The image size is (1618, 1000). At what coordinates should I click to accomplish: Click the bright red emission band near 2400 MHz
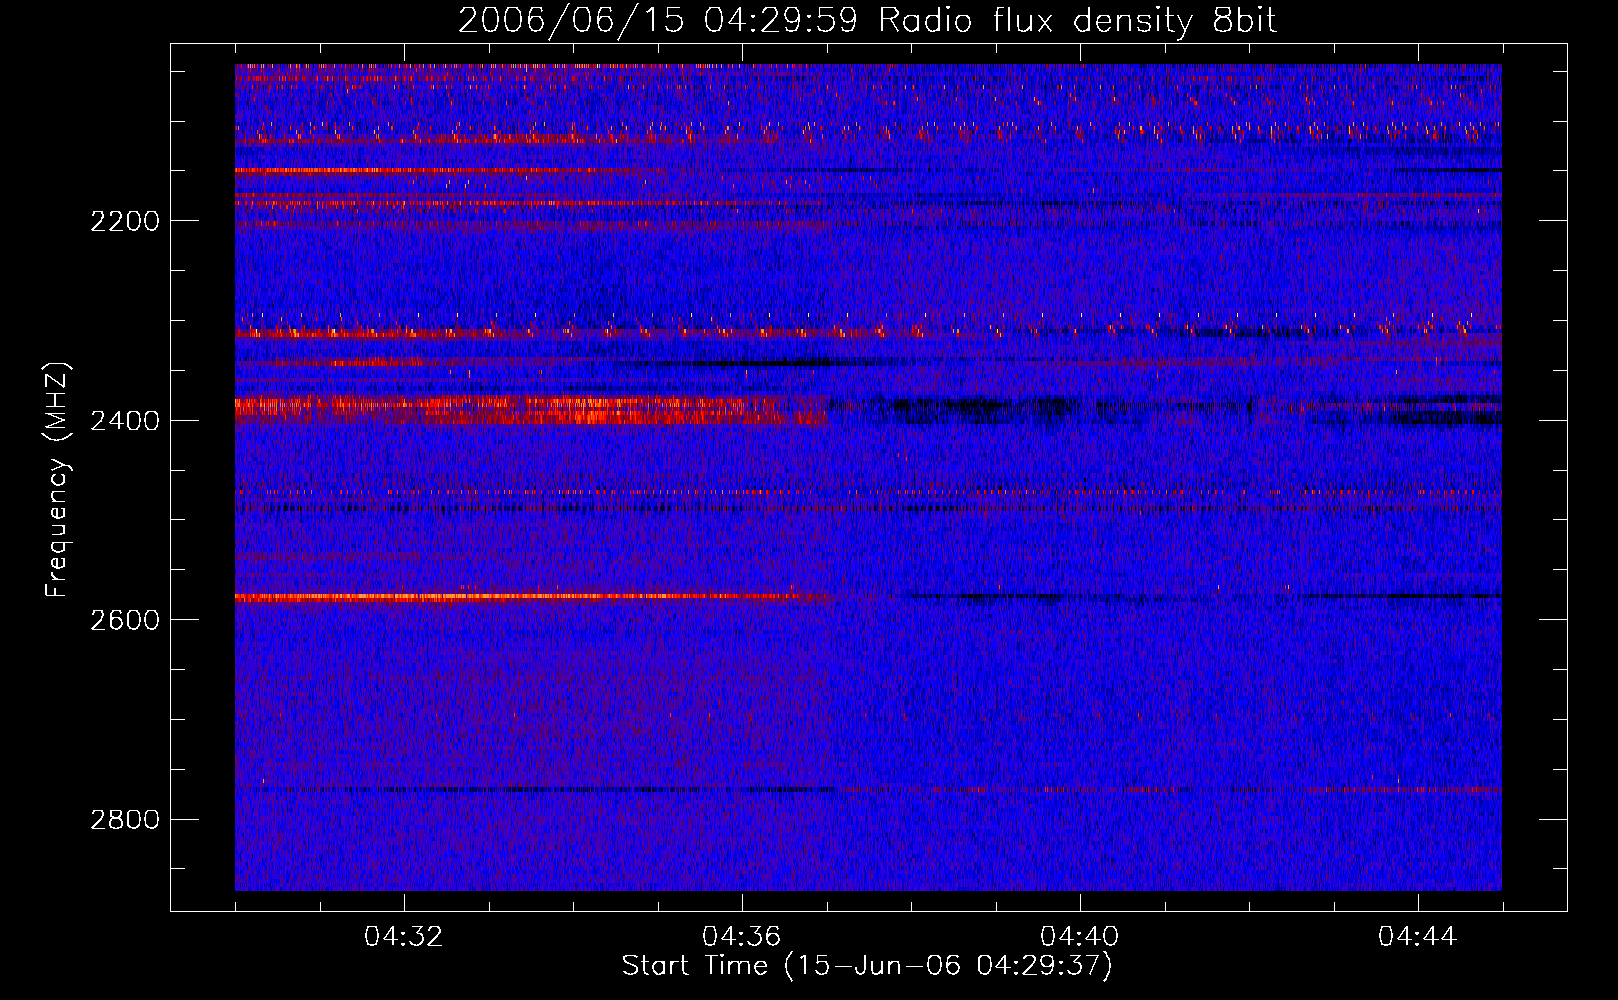pos(532,410)
